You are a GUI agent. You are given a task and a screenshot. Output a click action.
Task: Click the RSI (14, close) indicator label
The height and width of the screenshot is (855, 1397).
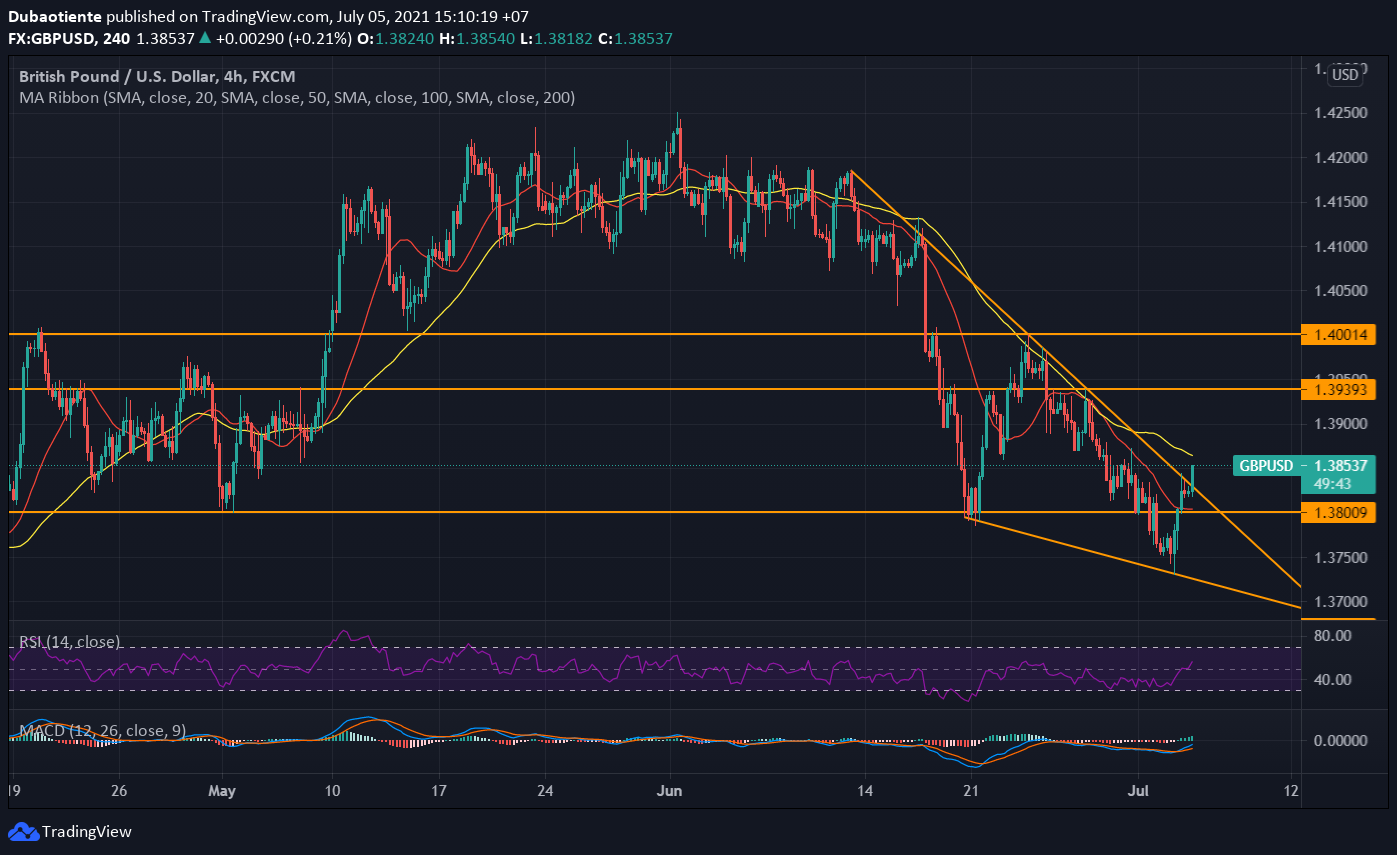[70, 641]
